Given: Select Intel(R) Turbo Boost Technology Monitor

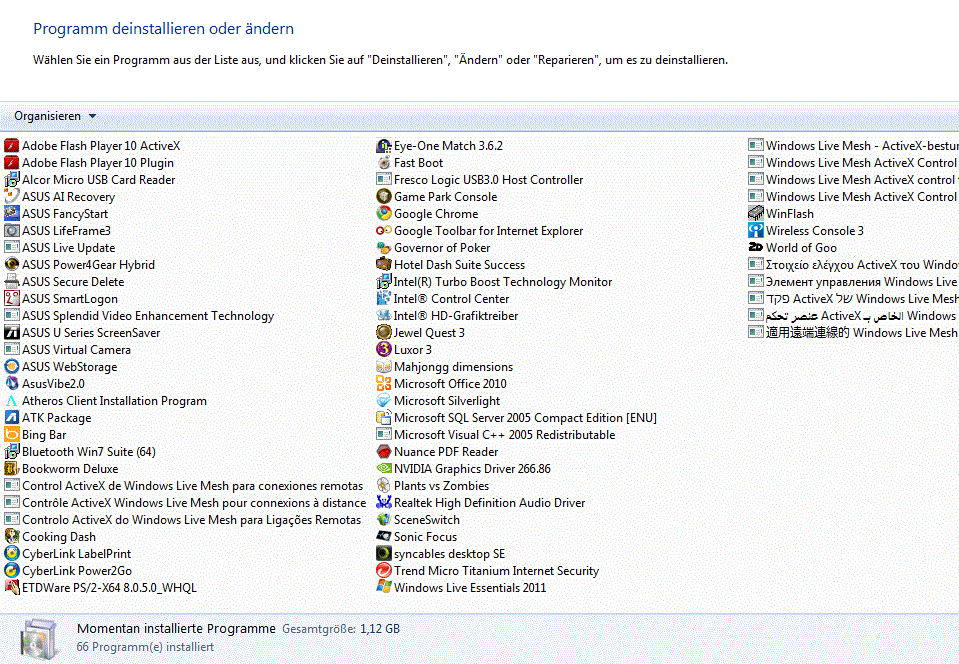Looking at the screenshot, I should coord(494,282).
